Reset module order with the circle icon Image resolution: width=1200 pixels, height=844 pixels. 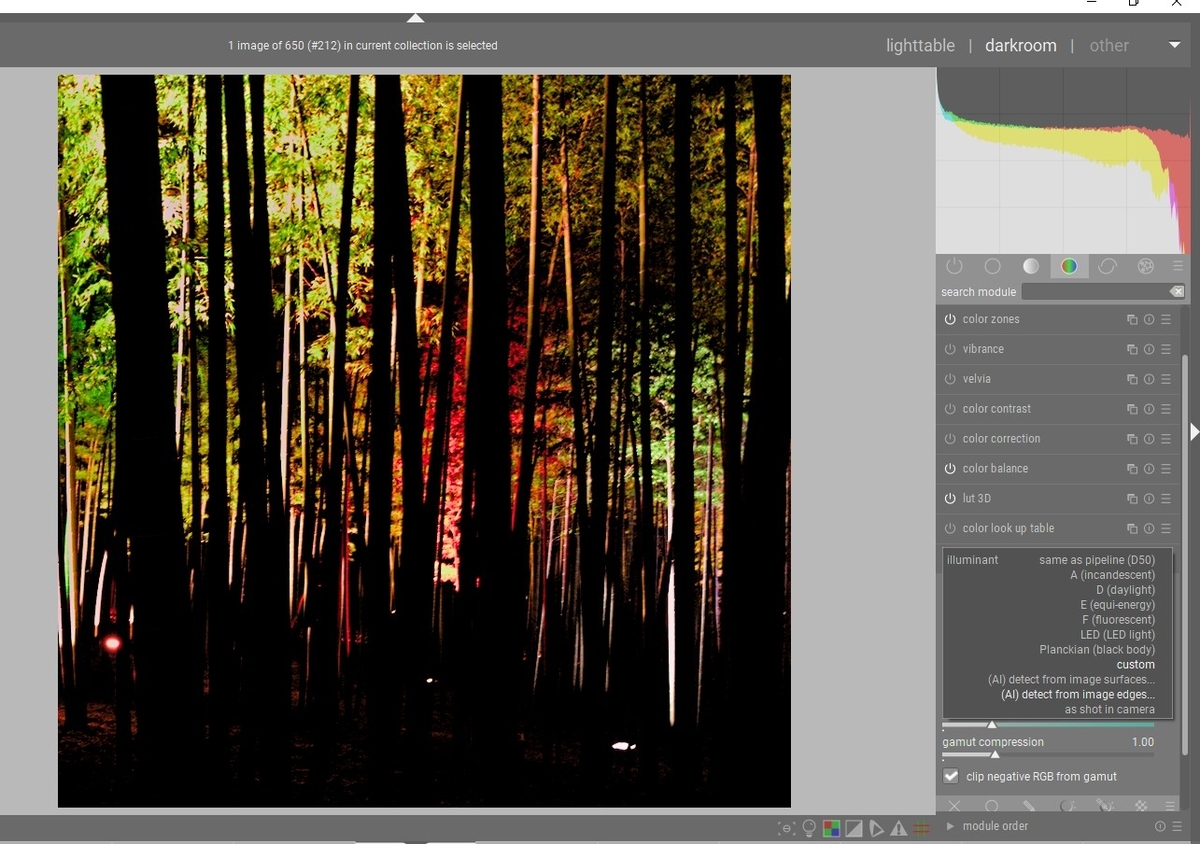(1160, 826)
